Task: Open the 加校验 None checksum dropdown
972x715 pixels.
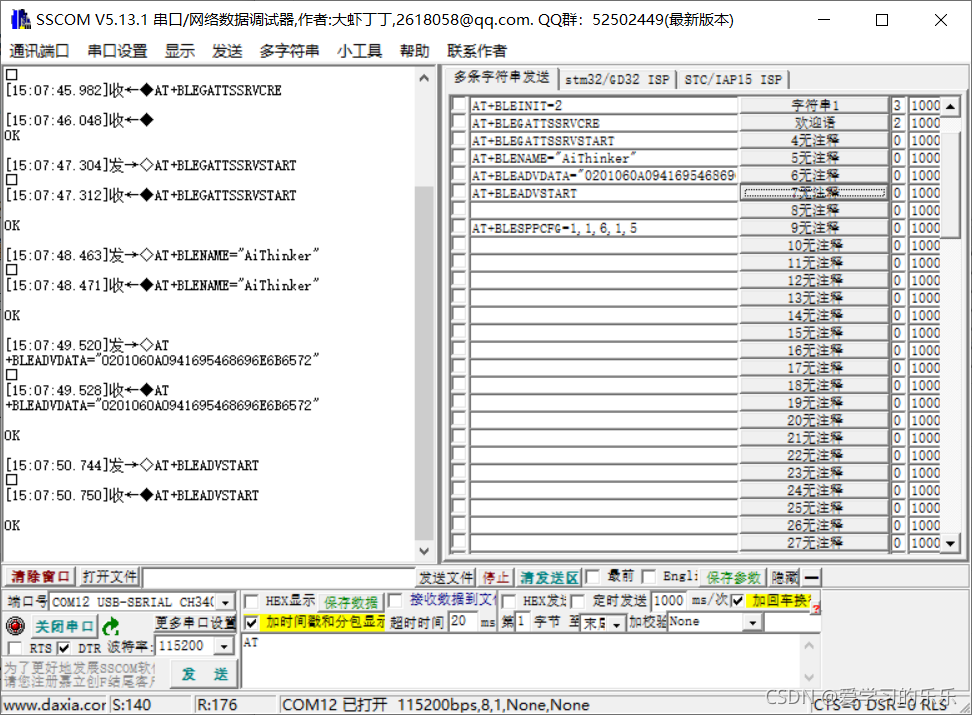Action: (753, 623)
